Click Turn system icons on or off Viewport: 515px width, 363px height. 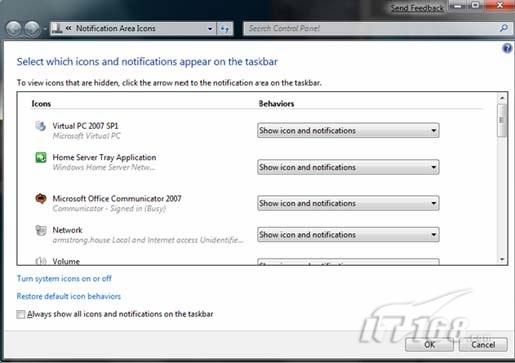[x=64, y=278]
